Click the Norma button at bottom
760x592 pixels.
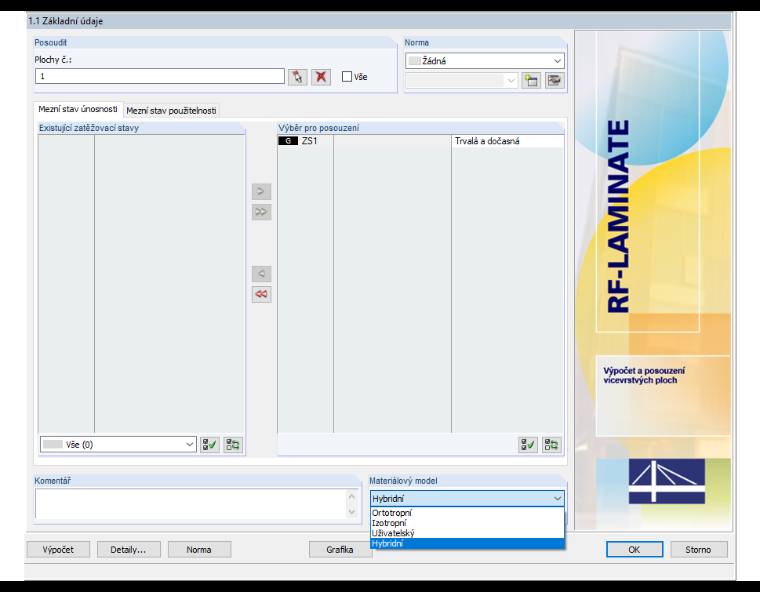[x=199, y=550]
